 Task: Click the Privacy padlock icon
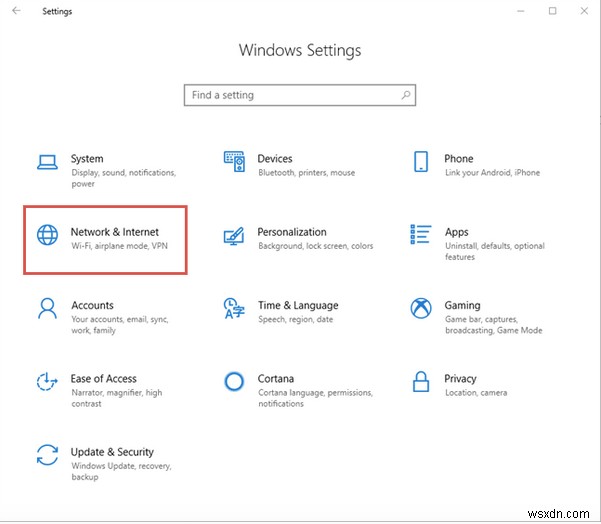pyautogui.click(x=421, y=381)
